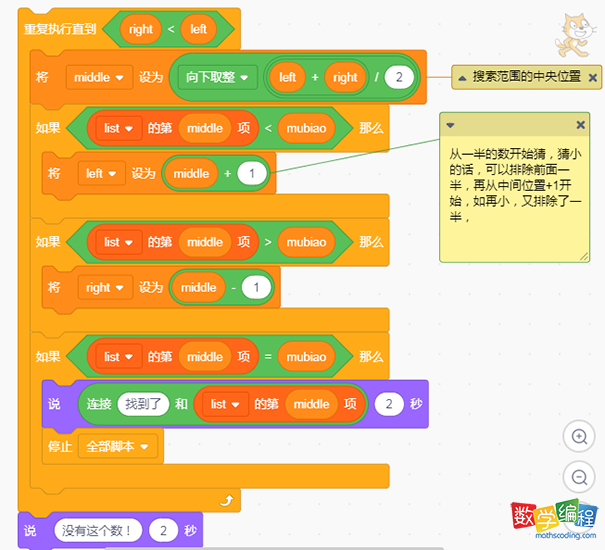This screenshot has height=550, width=605.
Task: Click the 没有这个数！ text input
Action: coord(98,531)
